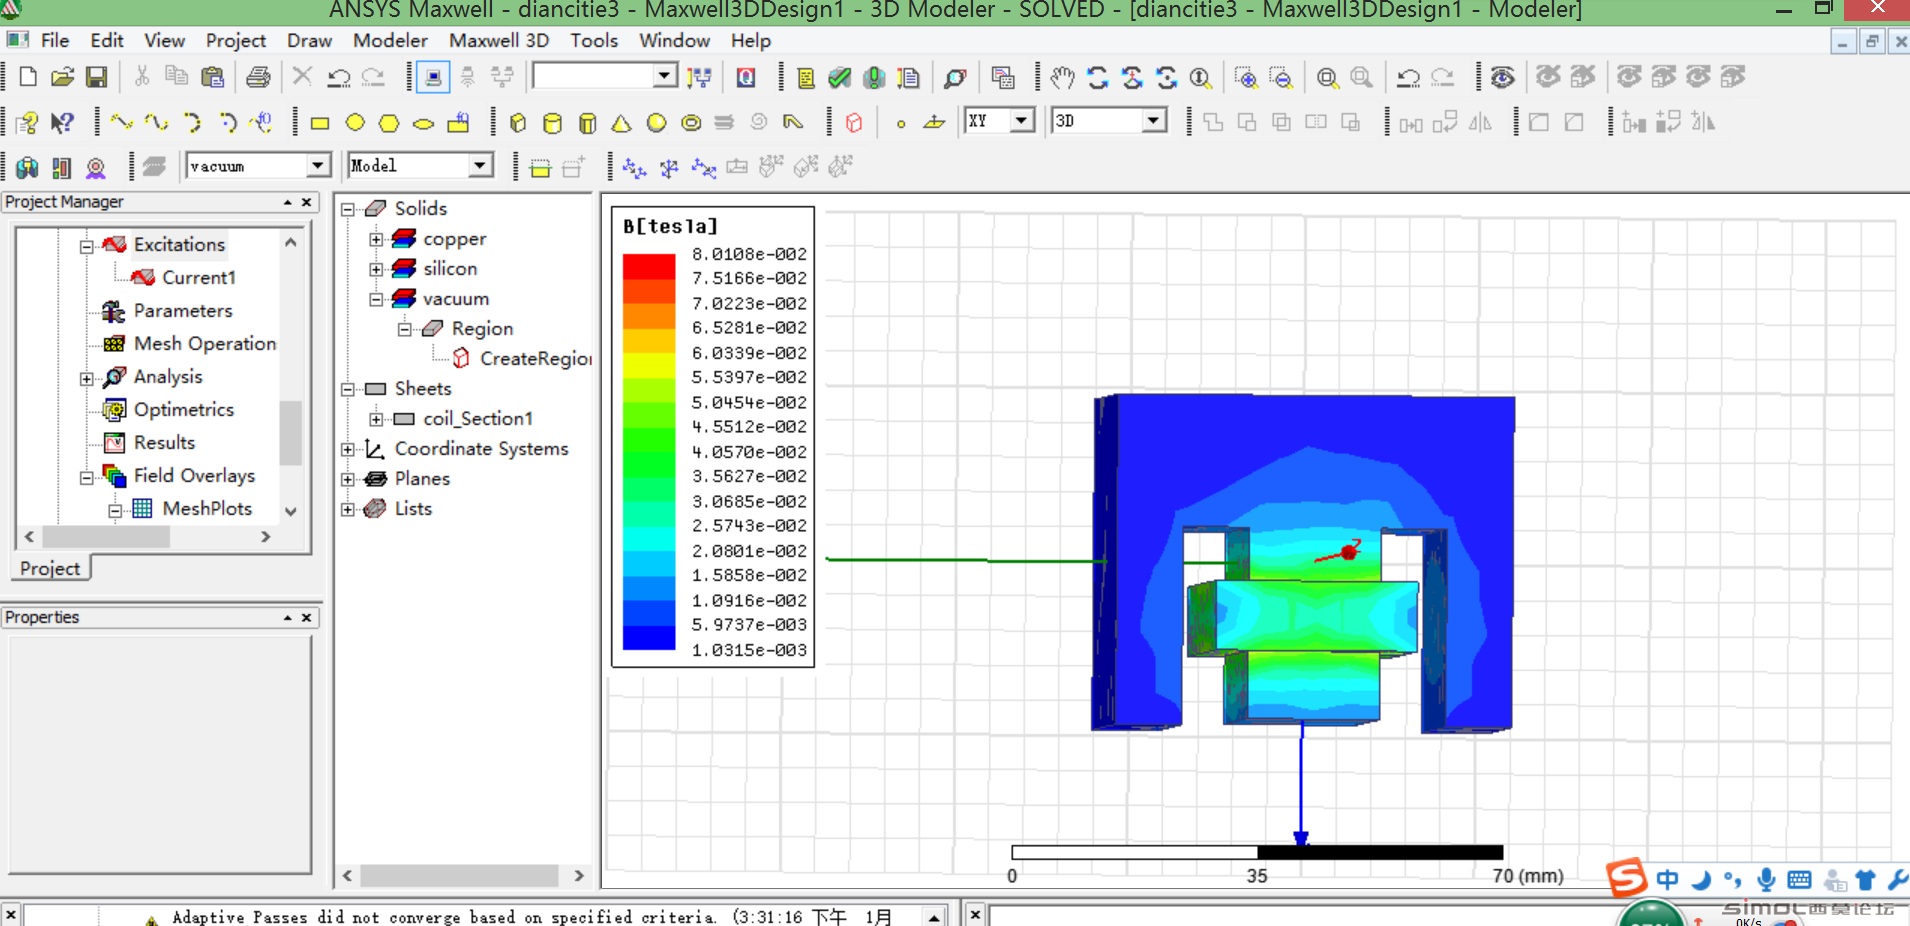Select the Draw cone tool
This screenshot has height=926, width=1910.
[622, 123]
